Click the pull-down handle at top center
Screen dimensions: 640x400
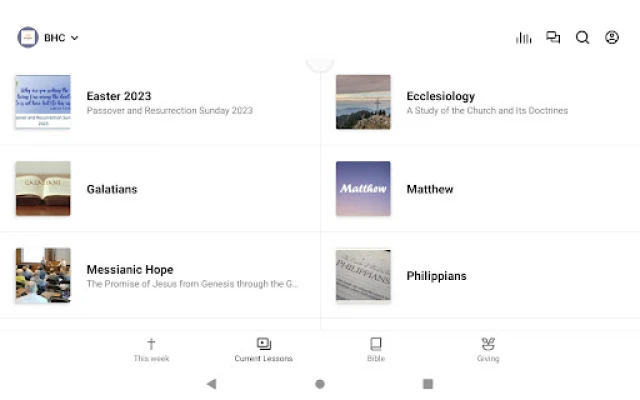pos(320,66)
